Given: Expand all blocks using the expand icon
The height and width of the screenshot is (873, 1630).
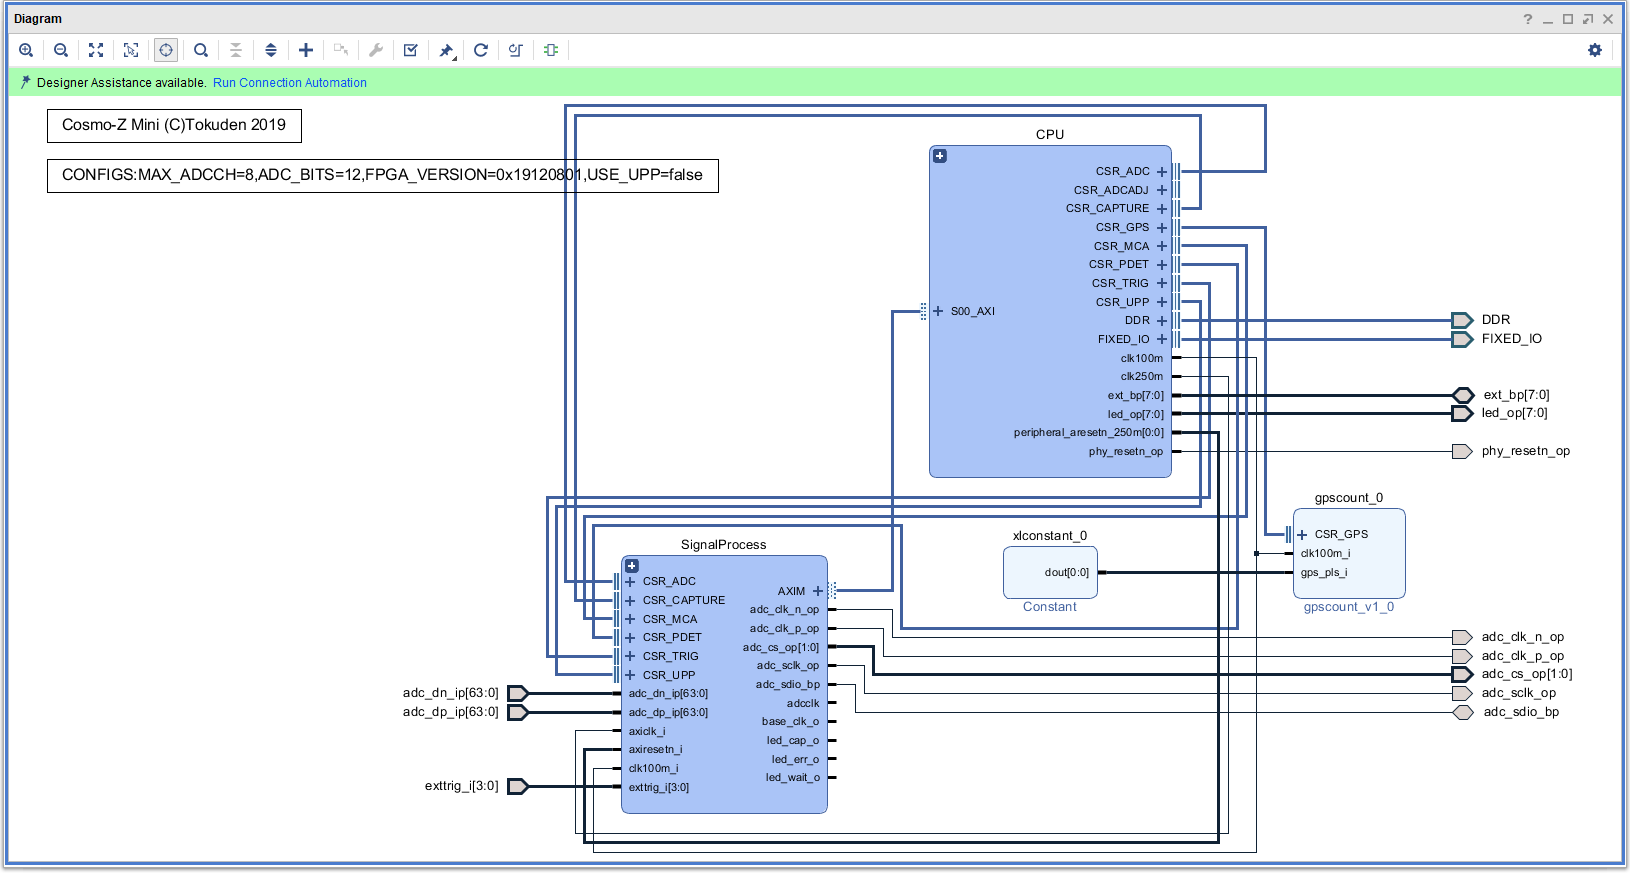Looking at the screenshot, I should click(271, 50).
